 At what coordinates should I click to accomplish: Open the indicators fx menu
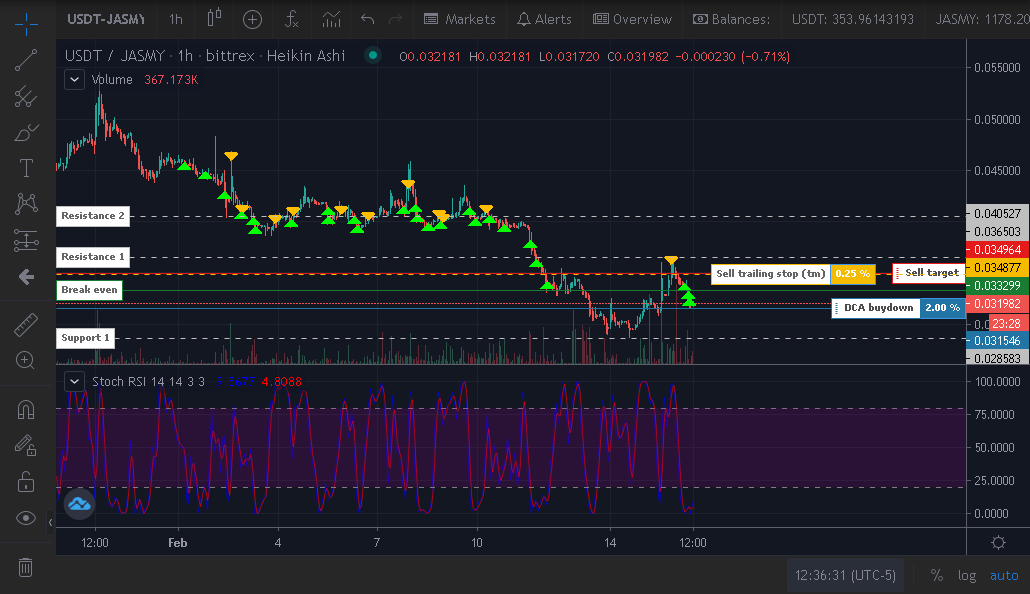[291, 19]
